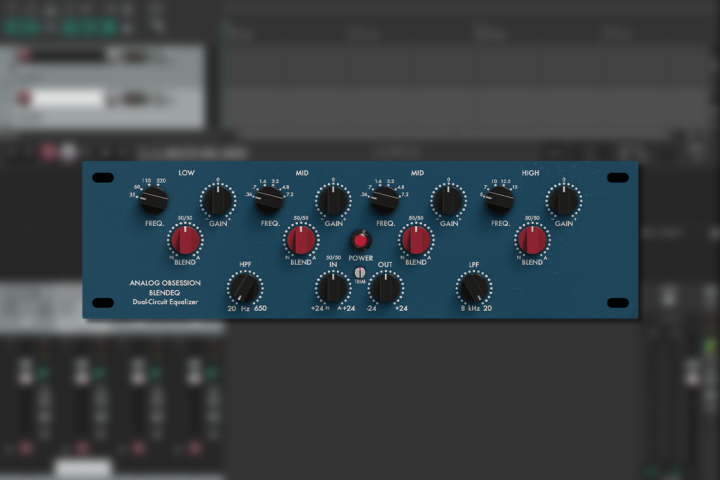Screen dimensions: 720x480
Task: Click the FREQ. knob of MID band beside LOW
Action: [x=269, y=200]
